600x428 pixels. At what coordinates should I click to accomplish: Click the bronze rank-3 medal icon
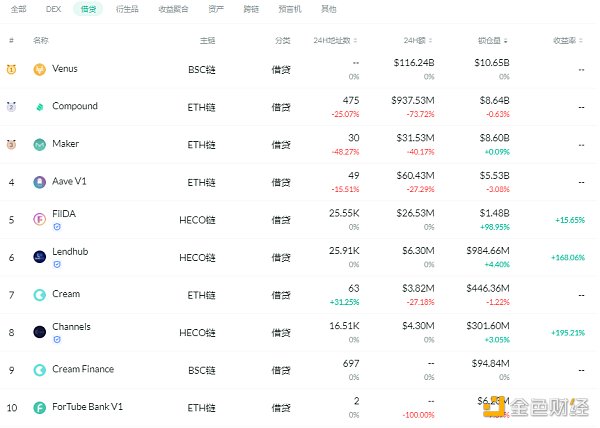click(x=11, y=145)
